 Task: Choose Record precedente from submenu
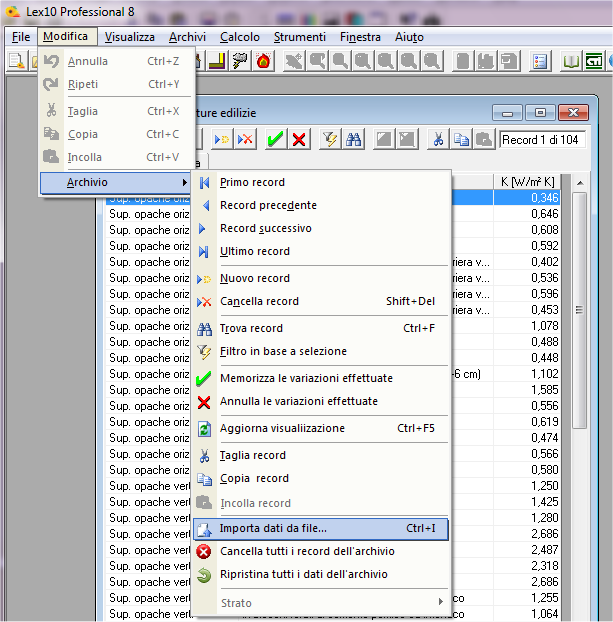coord(321,205)
